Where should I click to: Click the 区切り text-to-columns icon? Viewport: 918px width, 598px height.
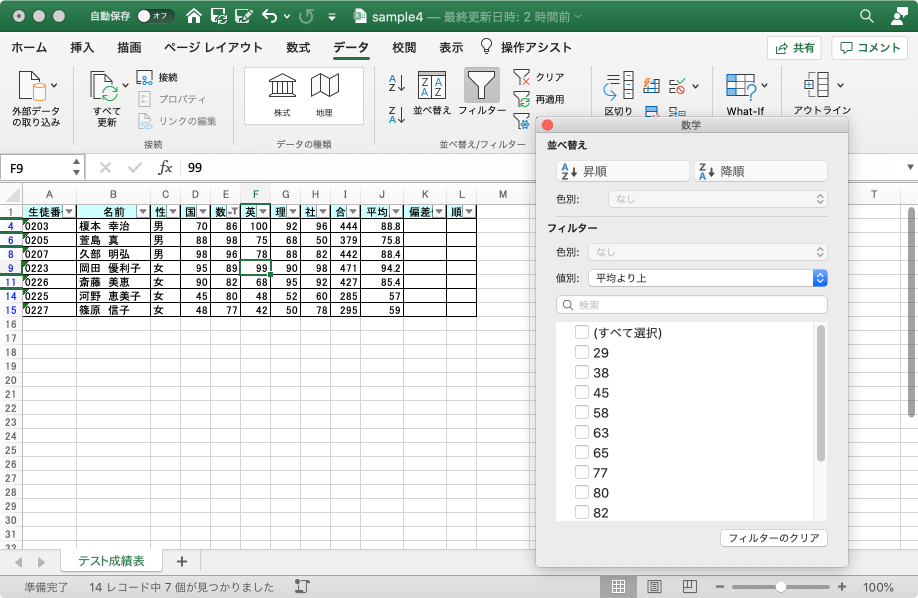point(618,86)
